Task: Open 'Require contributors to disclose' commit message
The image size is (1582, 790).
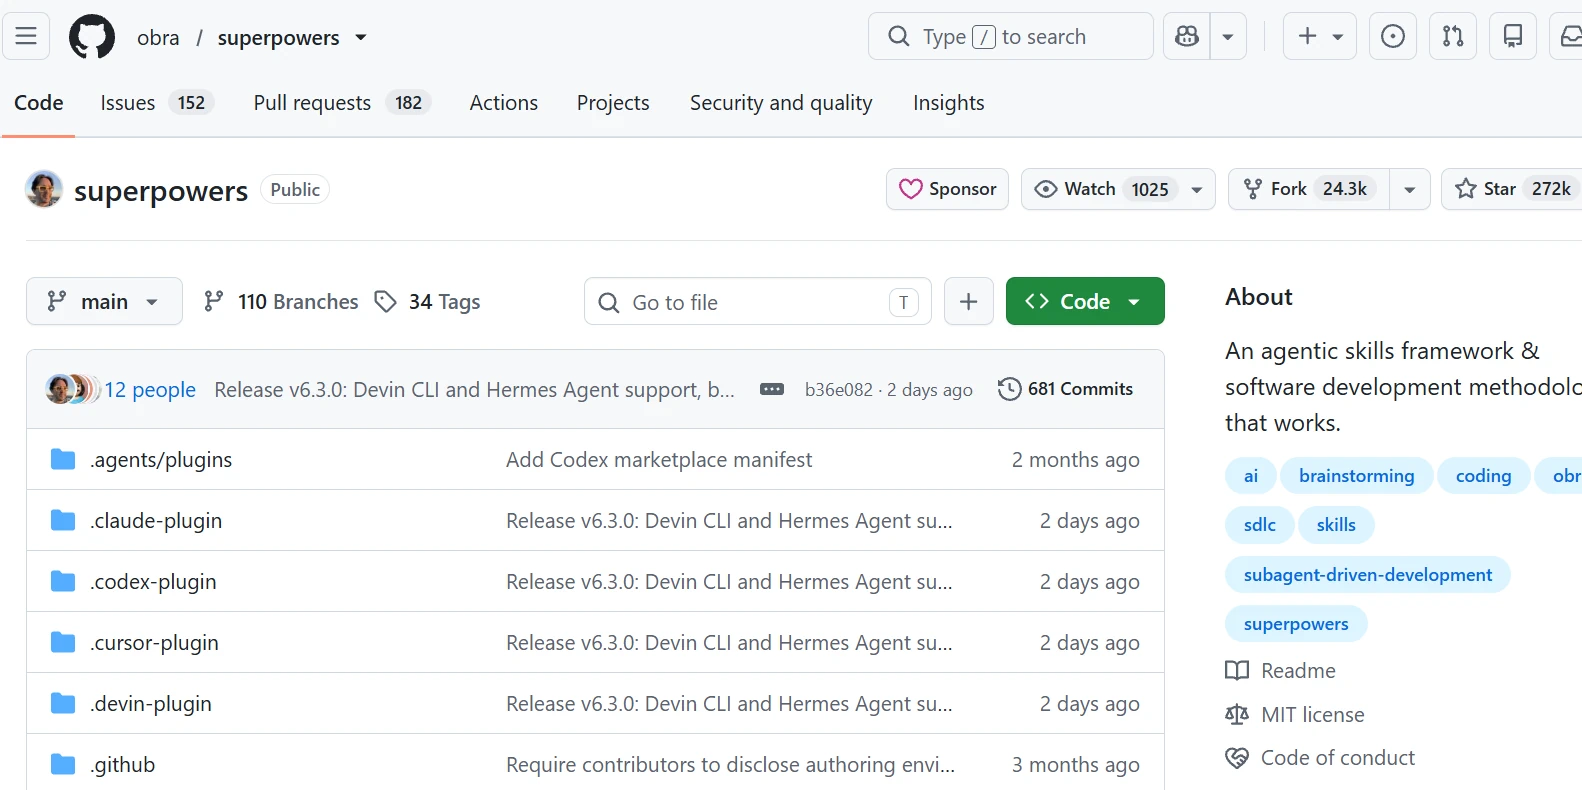Action: [730, 765]
